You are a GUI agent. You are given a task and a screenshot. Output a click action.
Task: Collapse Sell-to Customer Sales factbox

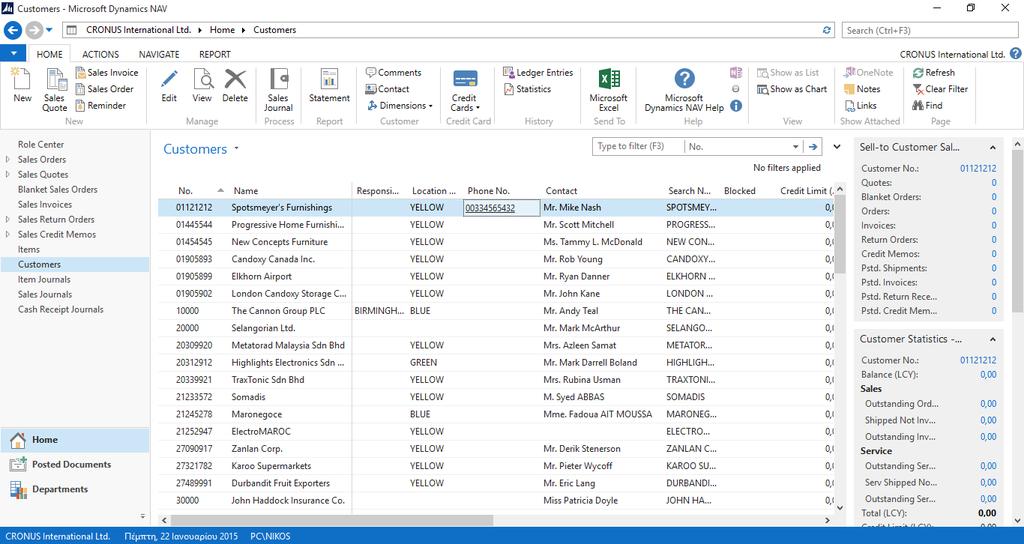(992, 148)
